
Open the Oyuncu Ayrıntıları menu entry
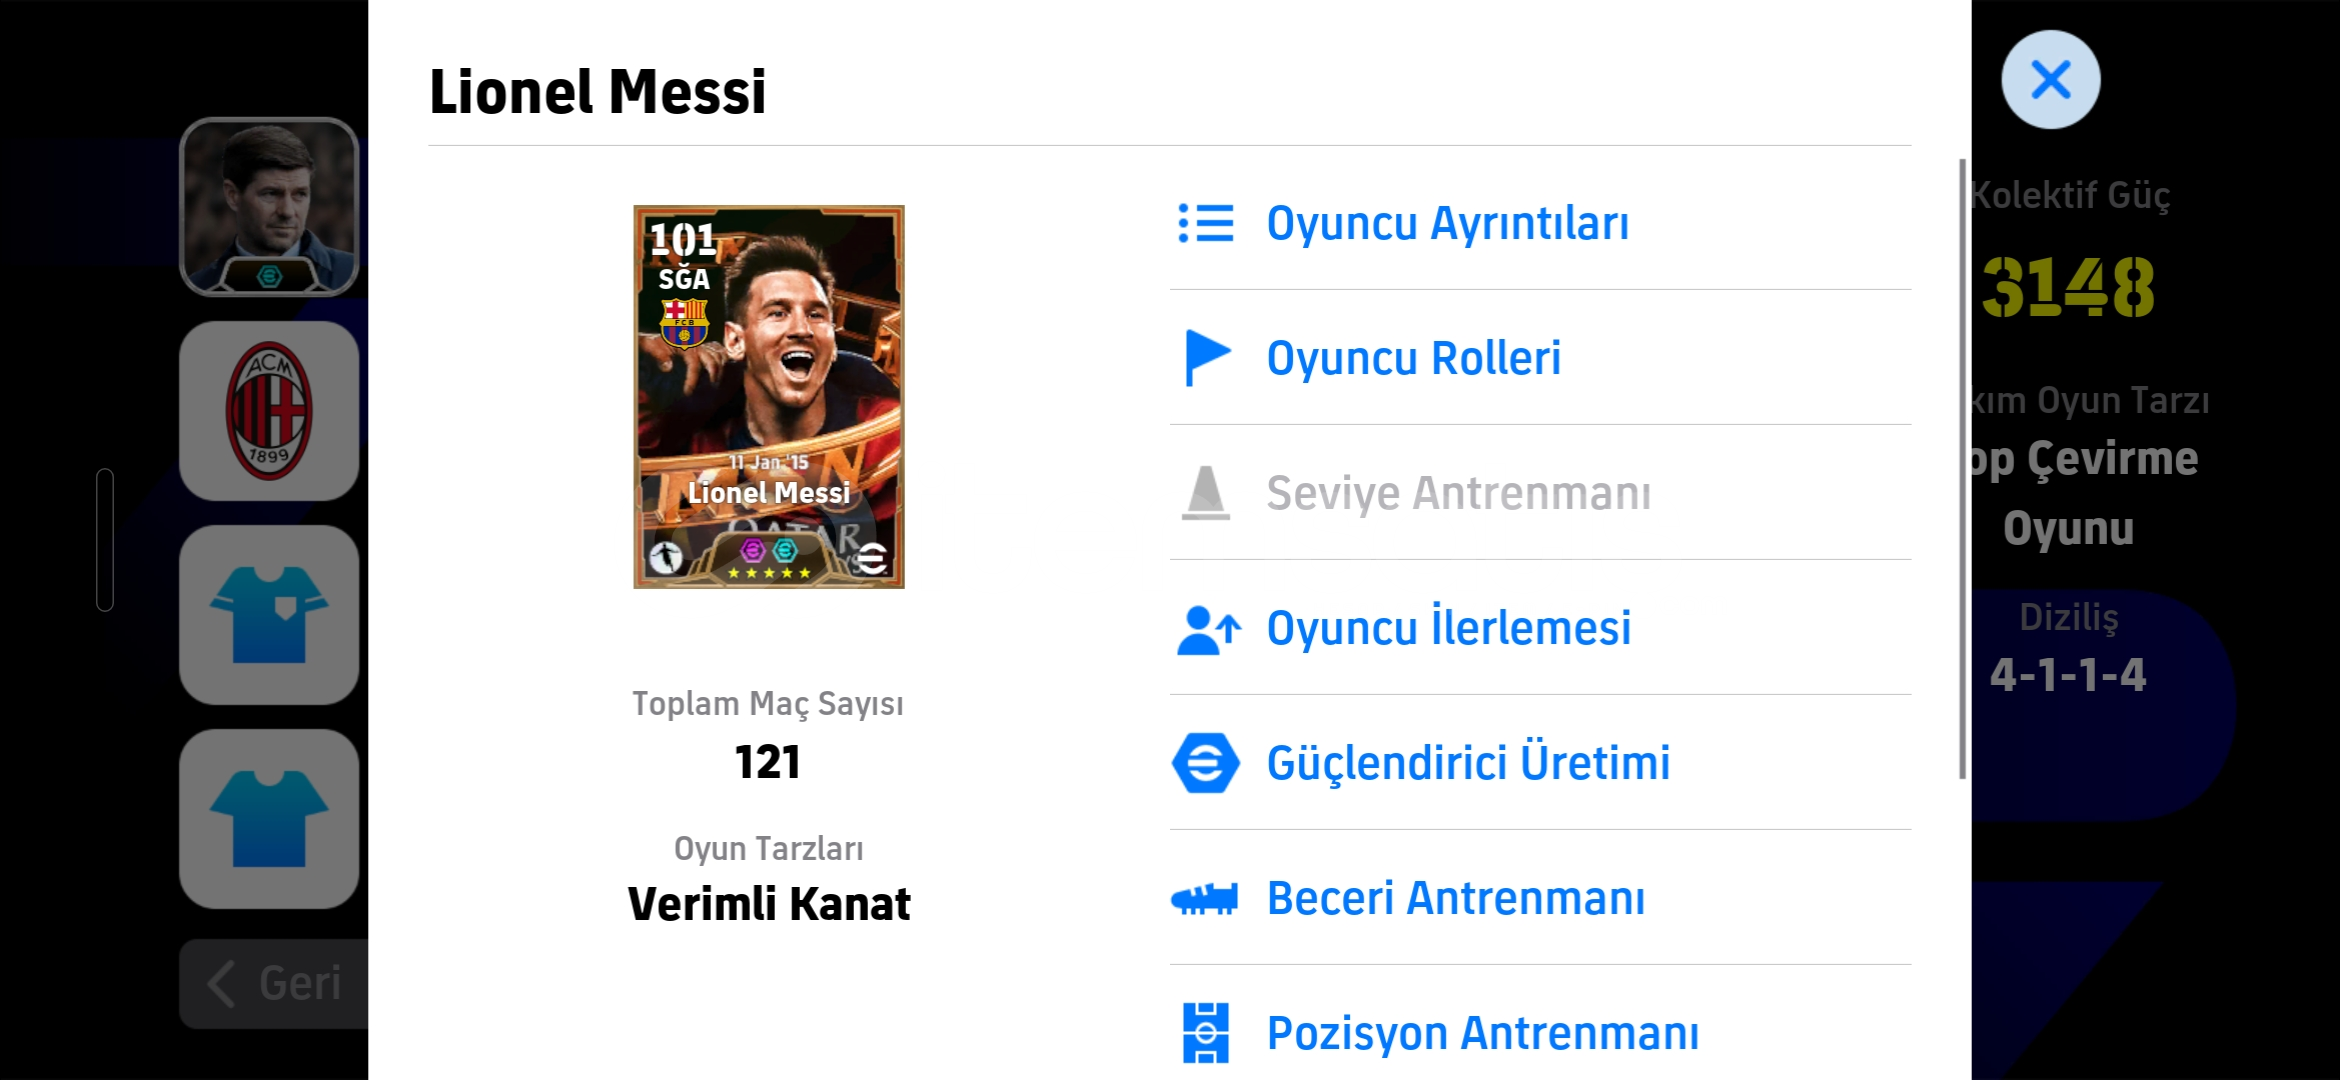[x=1447, y=223]
